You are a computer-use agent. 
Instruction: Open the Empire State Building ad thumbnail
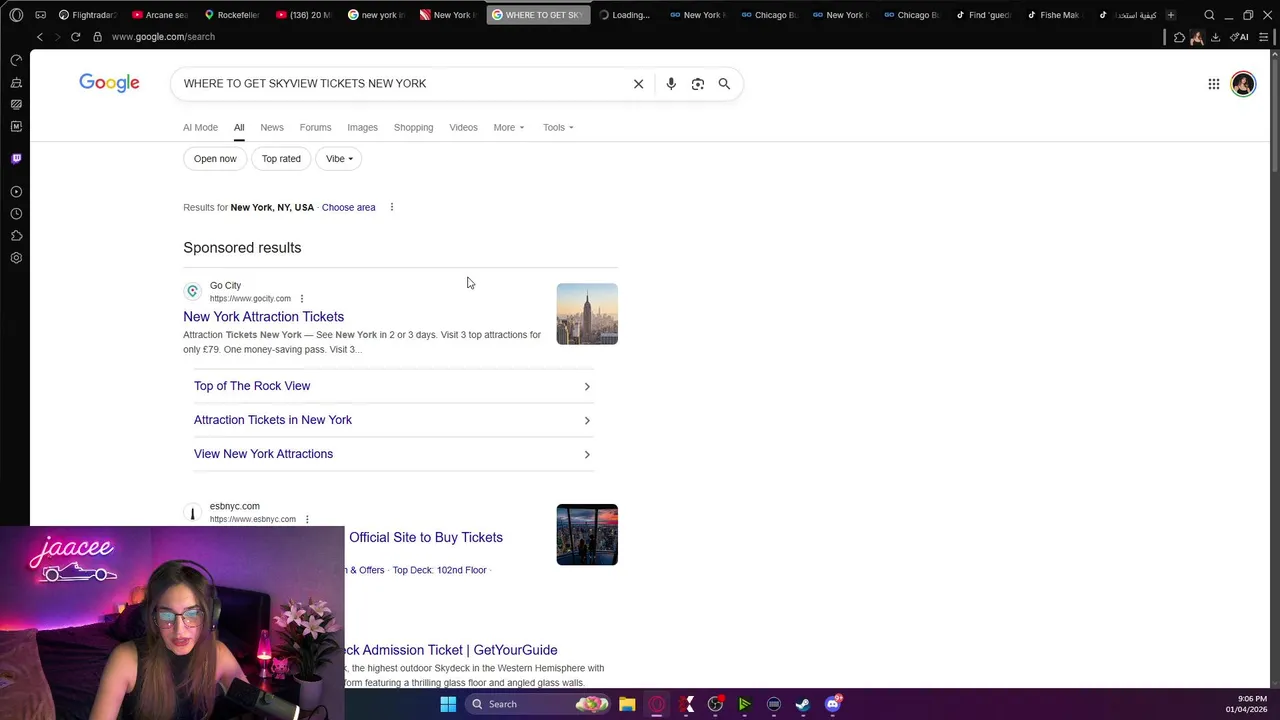[587, 314]
